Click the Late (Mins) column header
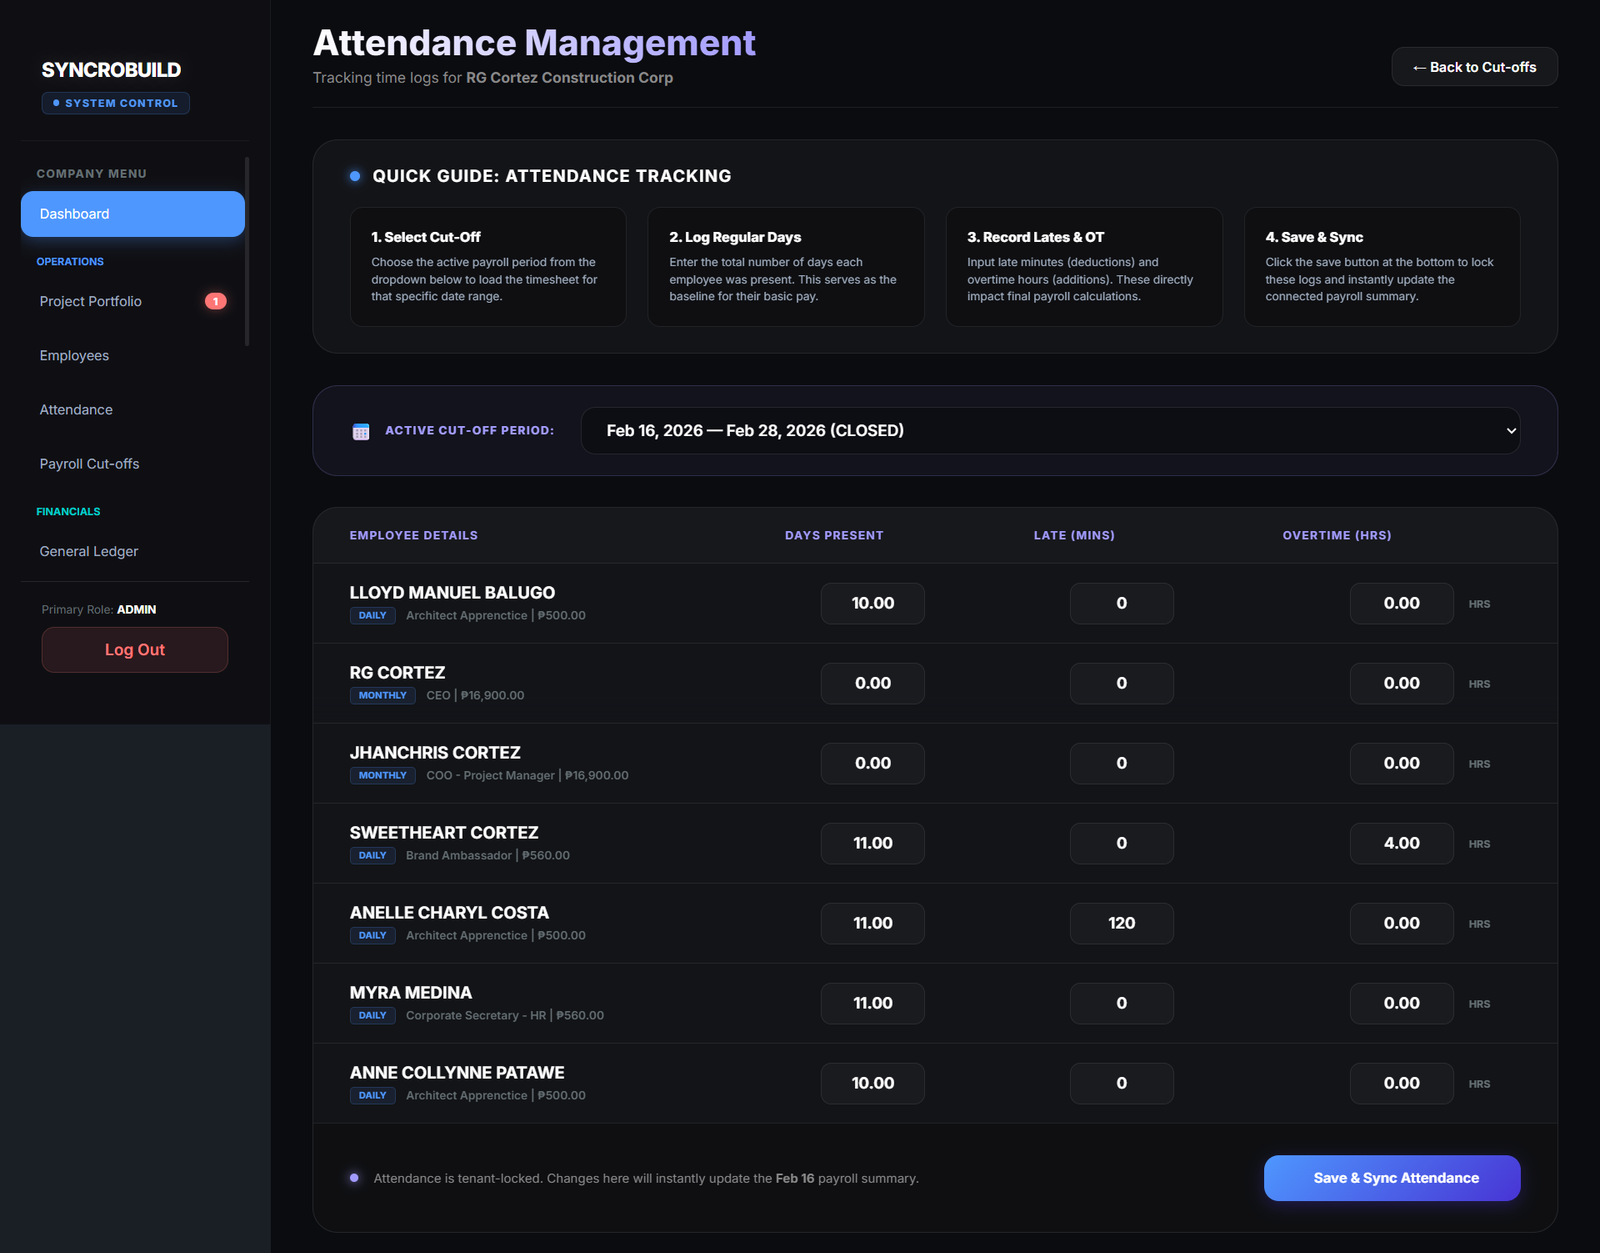This screenshot has height=1253, width=1600. pyautogui.click(x=1074, y=536)
